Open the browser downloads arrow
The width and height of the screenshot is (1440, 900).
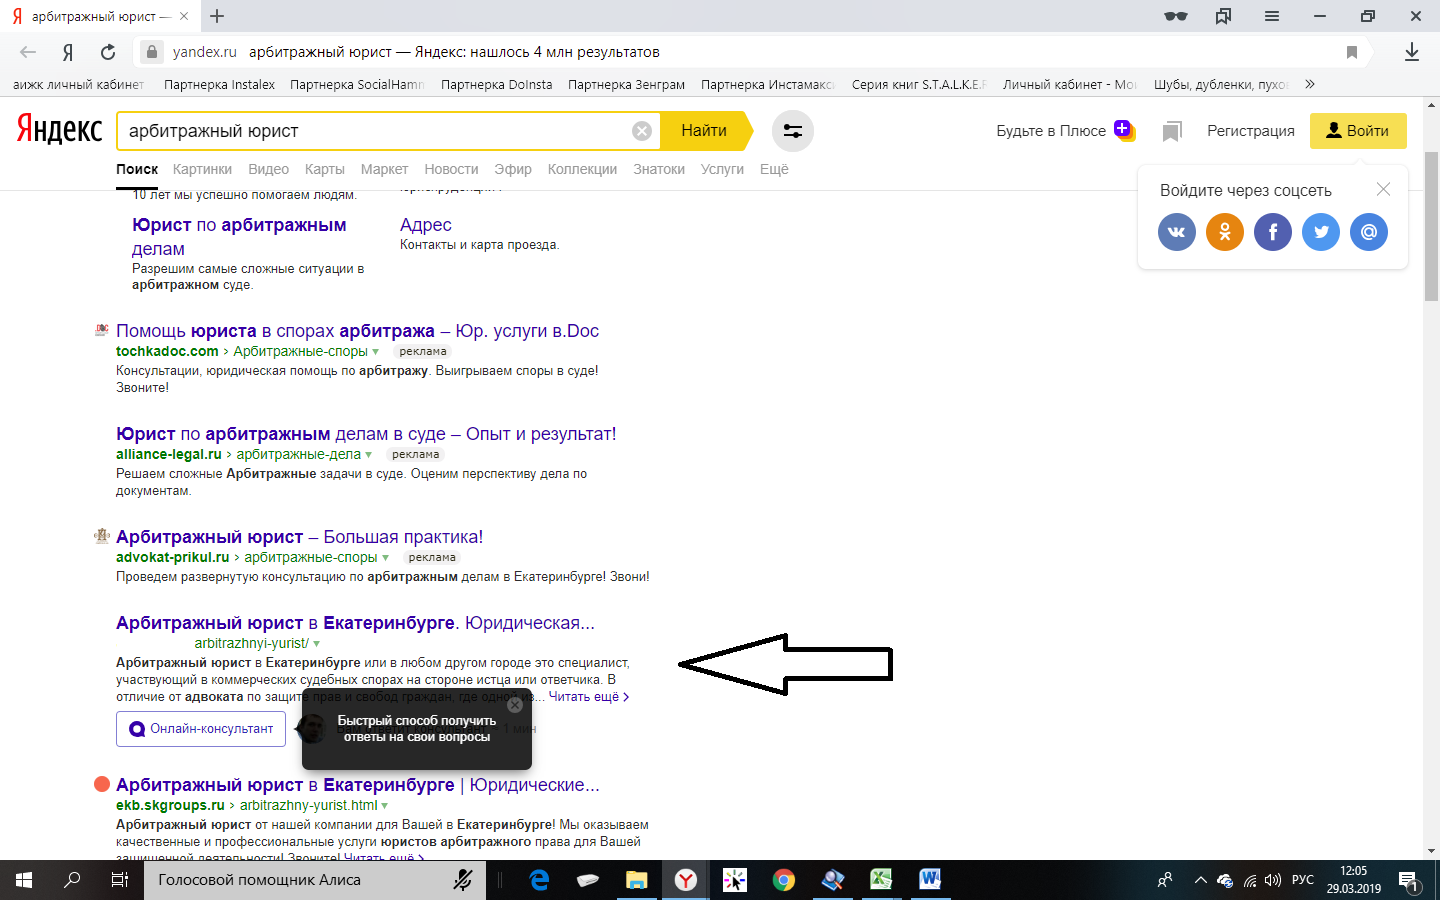(1412, 52)
